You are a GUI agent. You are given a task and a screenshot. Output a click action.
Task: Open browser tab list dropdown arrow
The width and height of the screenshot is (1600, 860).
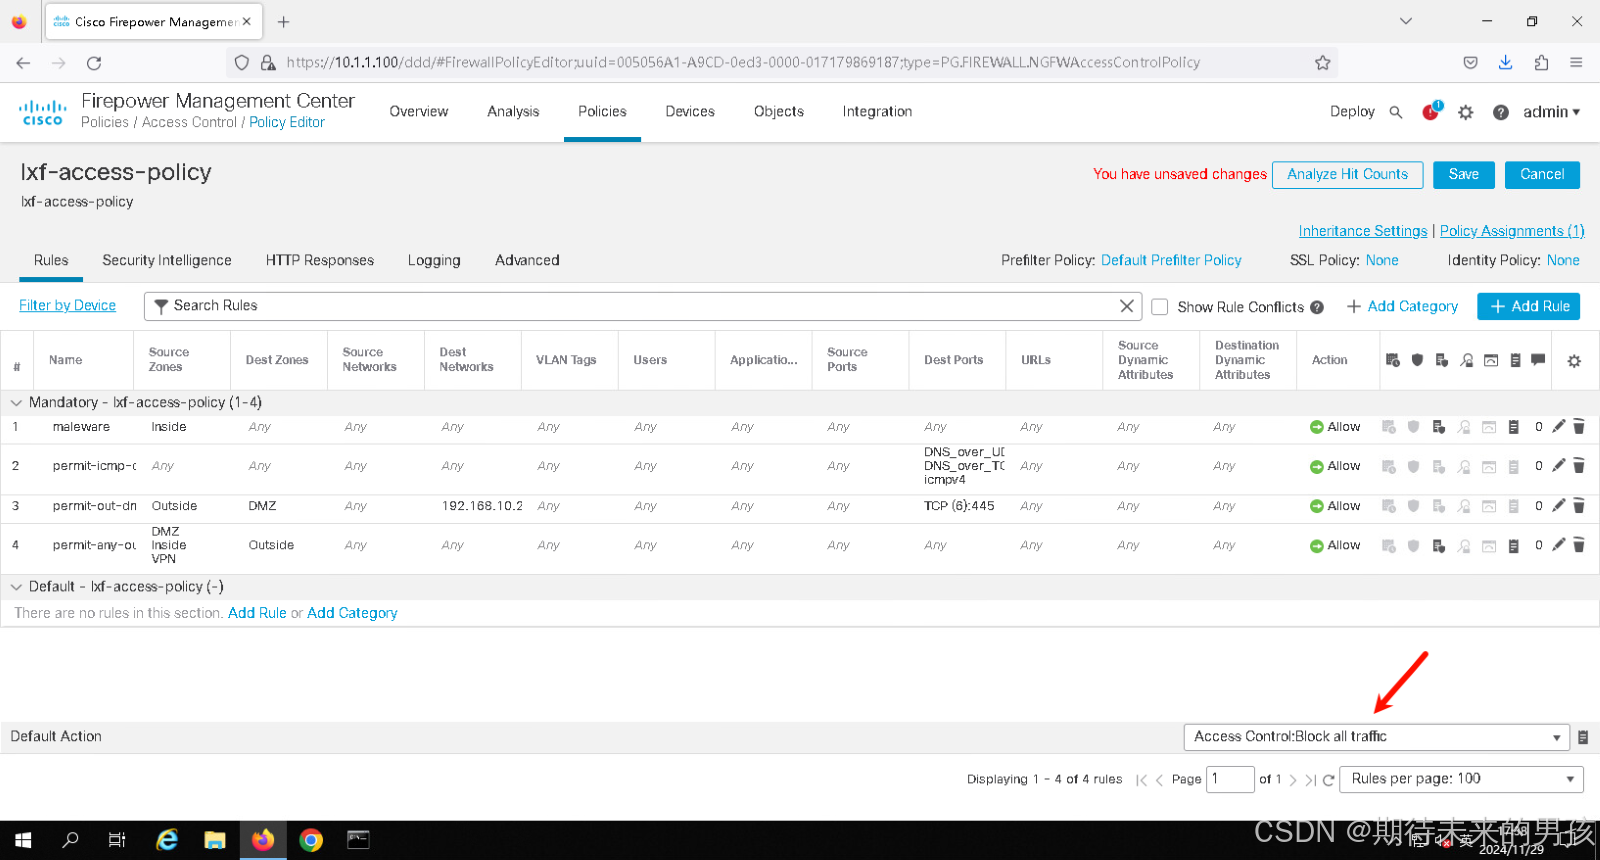1406,21
